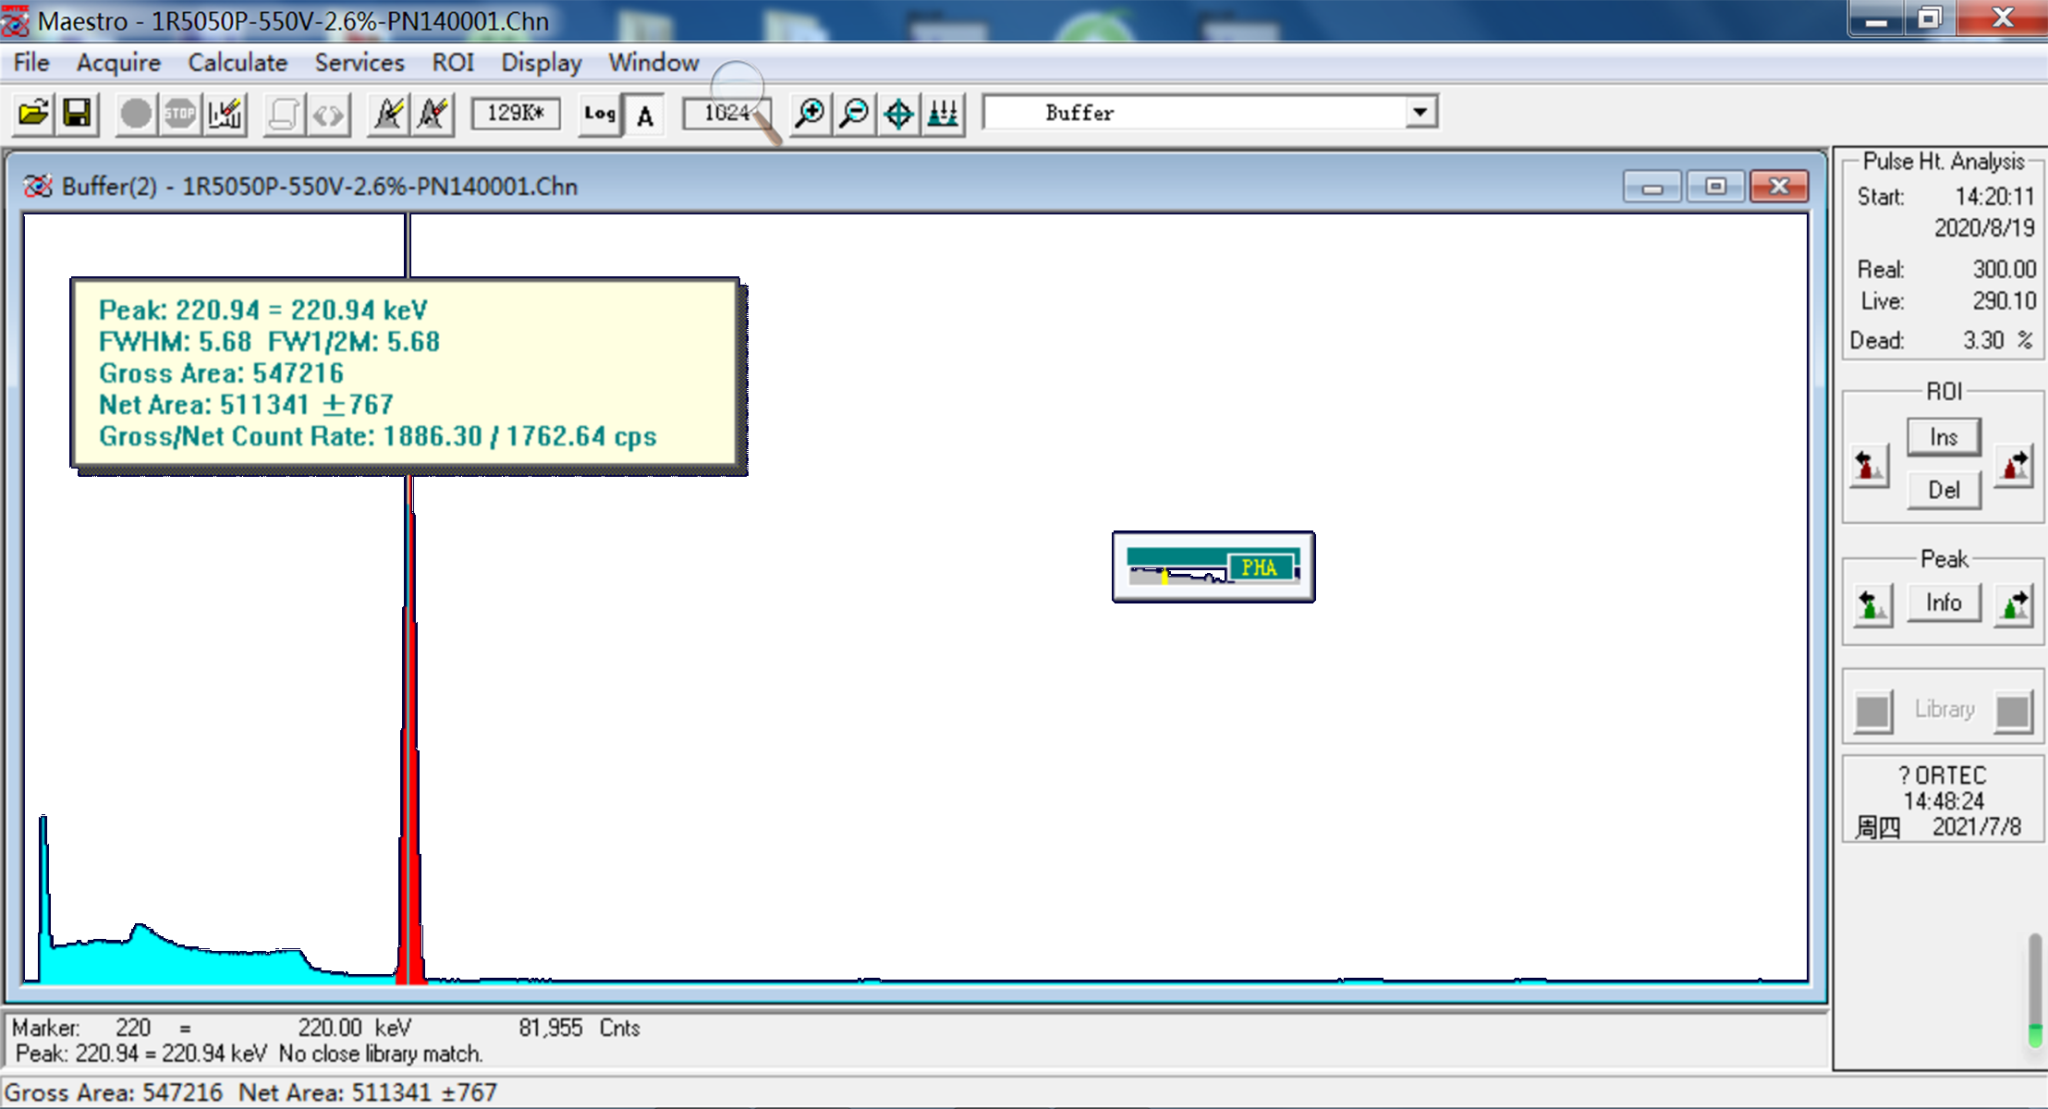Click the next library gray square icon
Image resolution: width=2048 pixels, height=1109 pixels.
coord(2013,712)
